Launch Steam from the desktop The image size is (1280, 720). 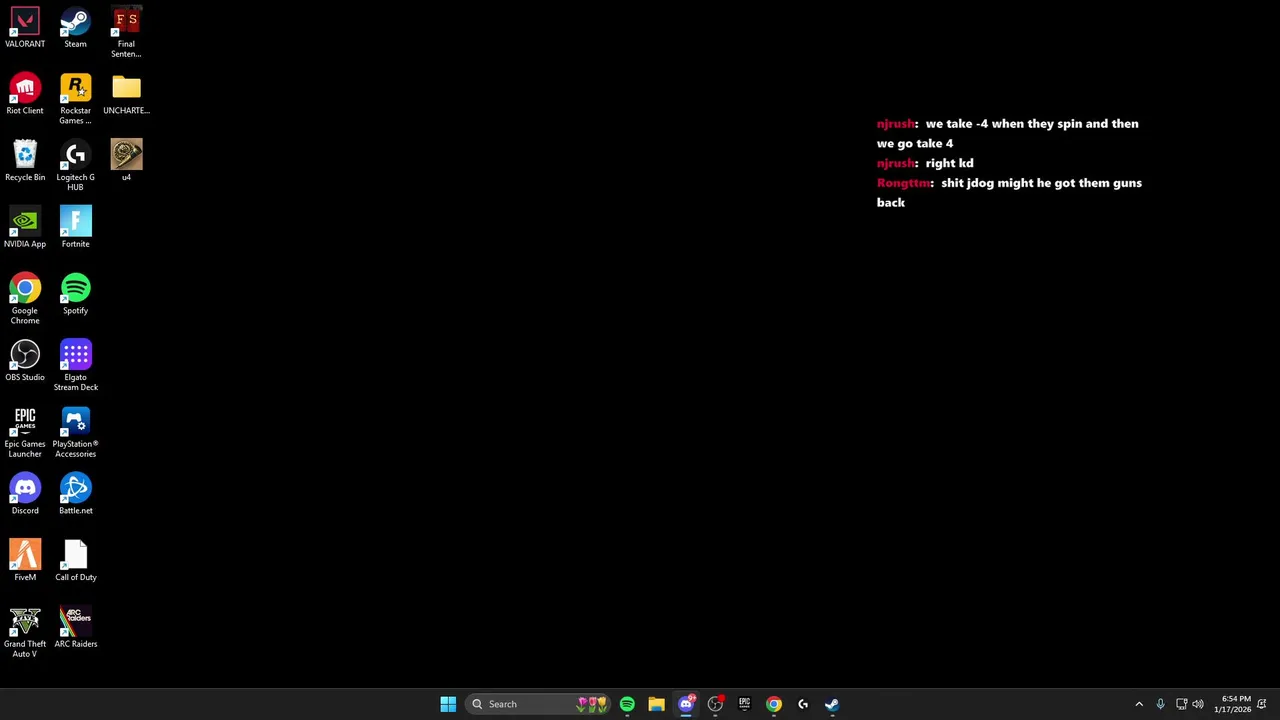75,28
